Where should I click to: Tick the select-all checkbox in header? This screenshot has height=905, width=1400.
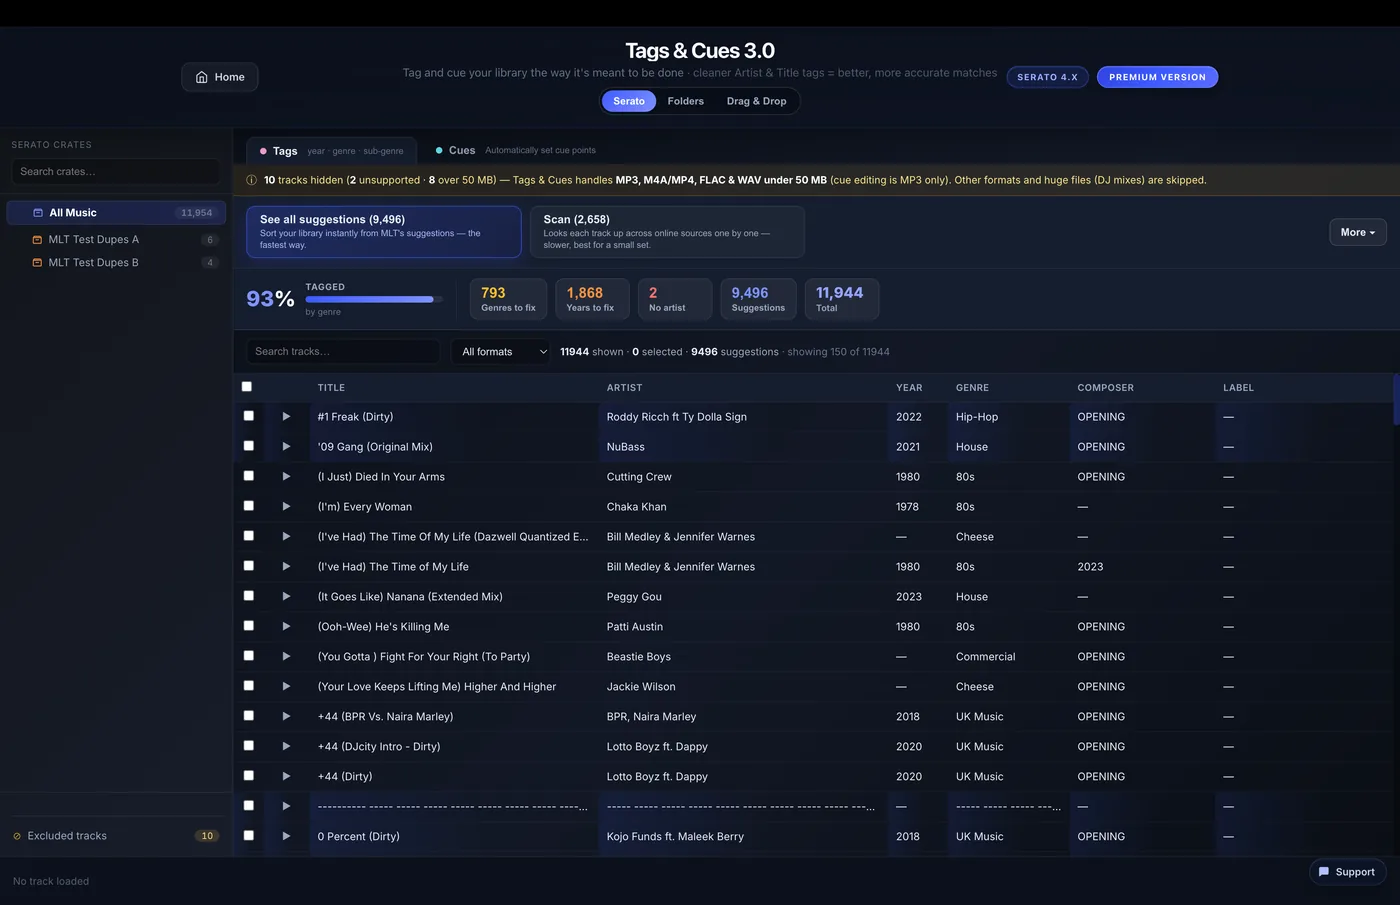(247, 386)
